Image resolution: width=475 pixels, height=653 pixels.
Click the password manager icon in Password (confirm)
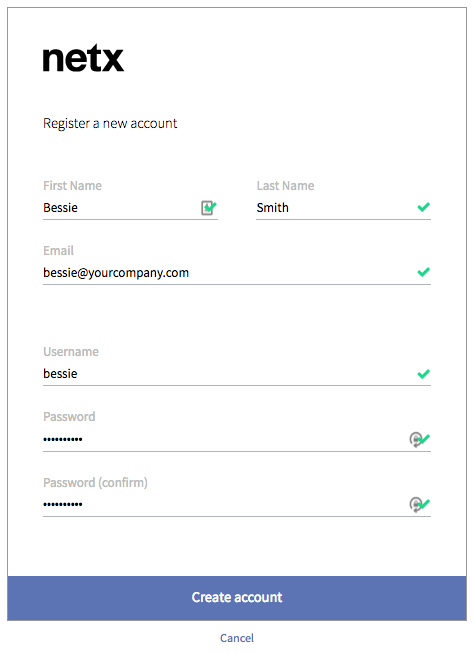pos(415,505)
